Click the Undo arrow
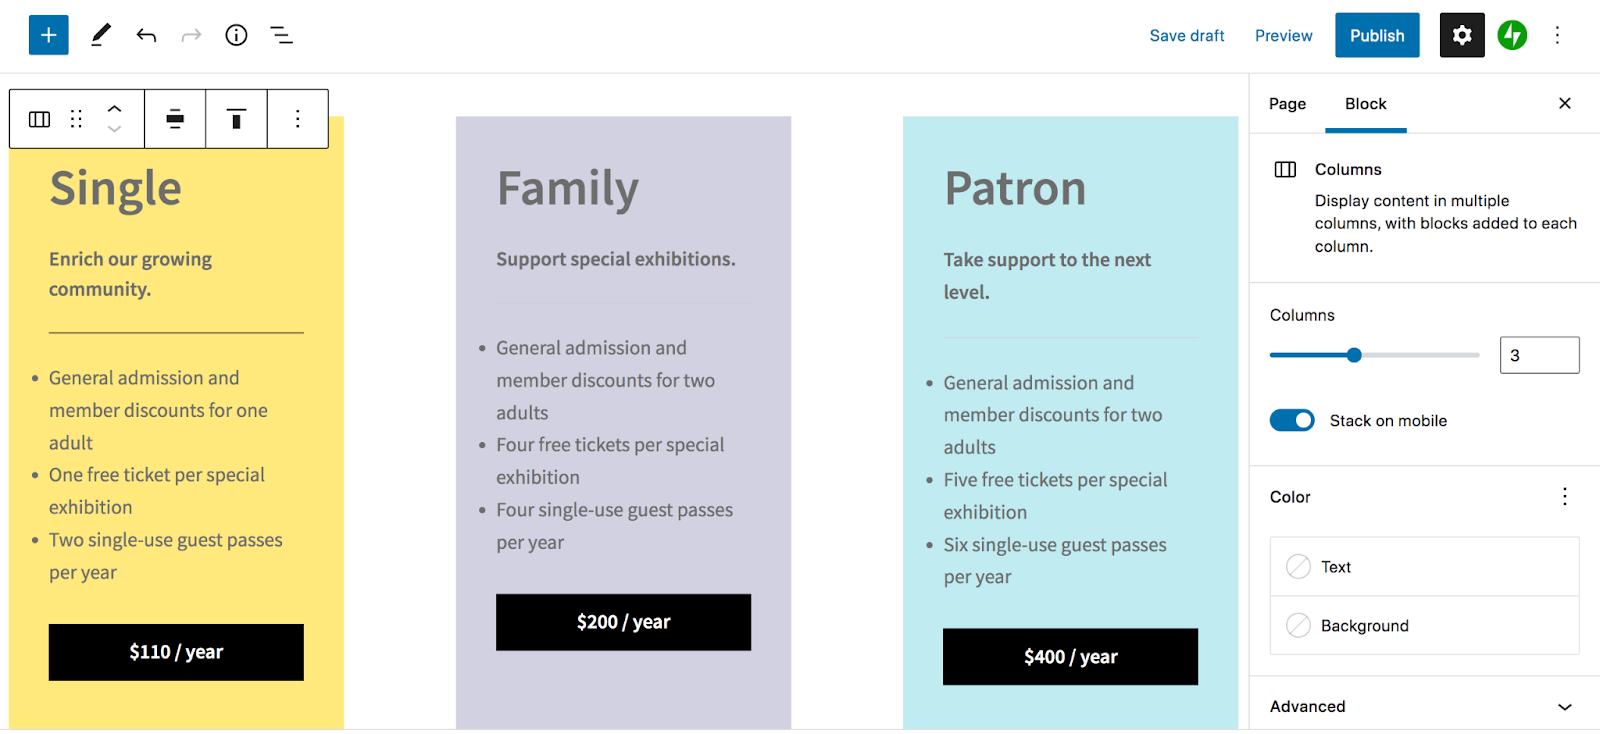This screenshot has width=1600, height=734. pyautogui.click(x=145, y=35)
